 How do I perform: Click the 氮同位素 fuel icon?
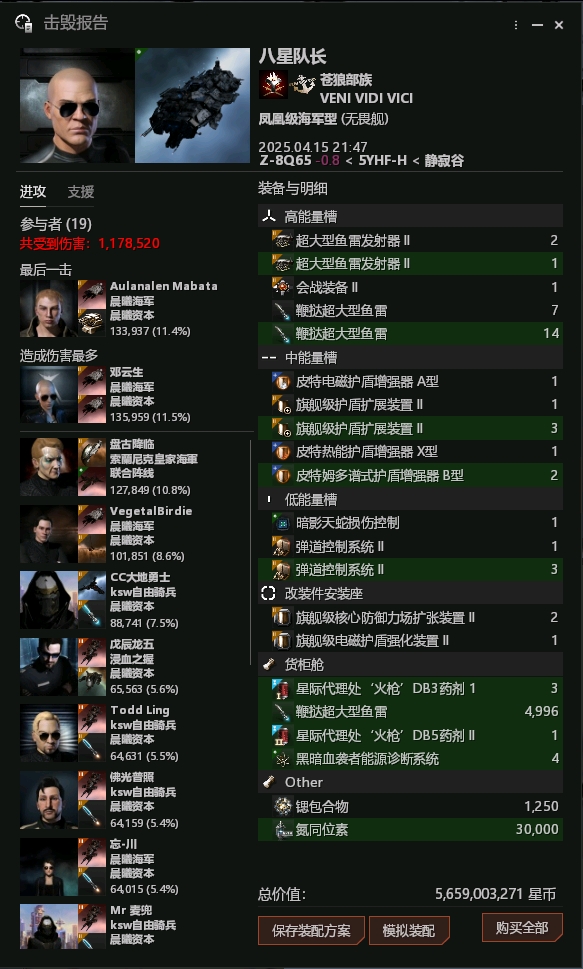click(x=283, y=829)
